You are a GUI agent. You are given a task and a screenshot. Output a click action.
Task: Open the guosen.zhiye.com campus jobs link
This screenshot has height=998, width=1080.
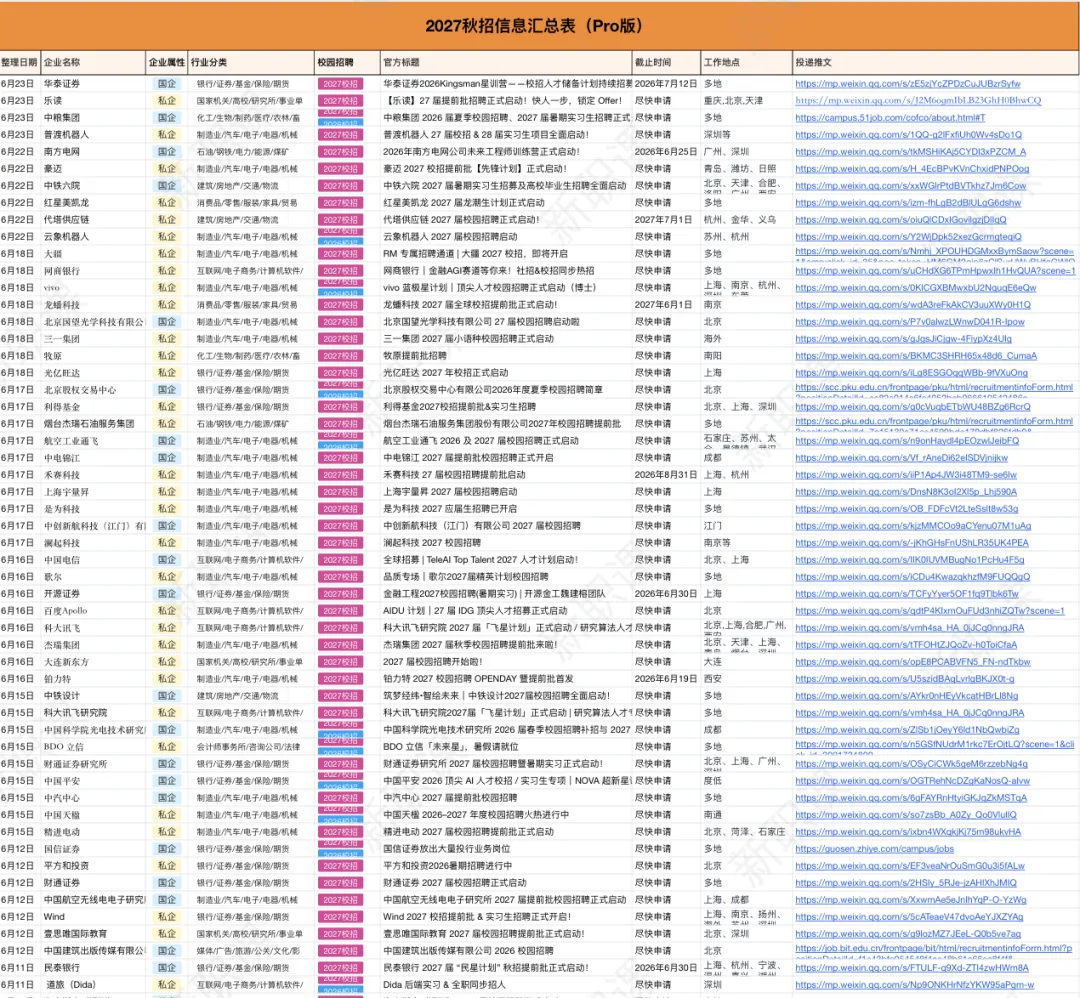click(x=874, y=849)
